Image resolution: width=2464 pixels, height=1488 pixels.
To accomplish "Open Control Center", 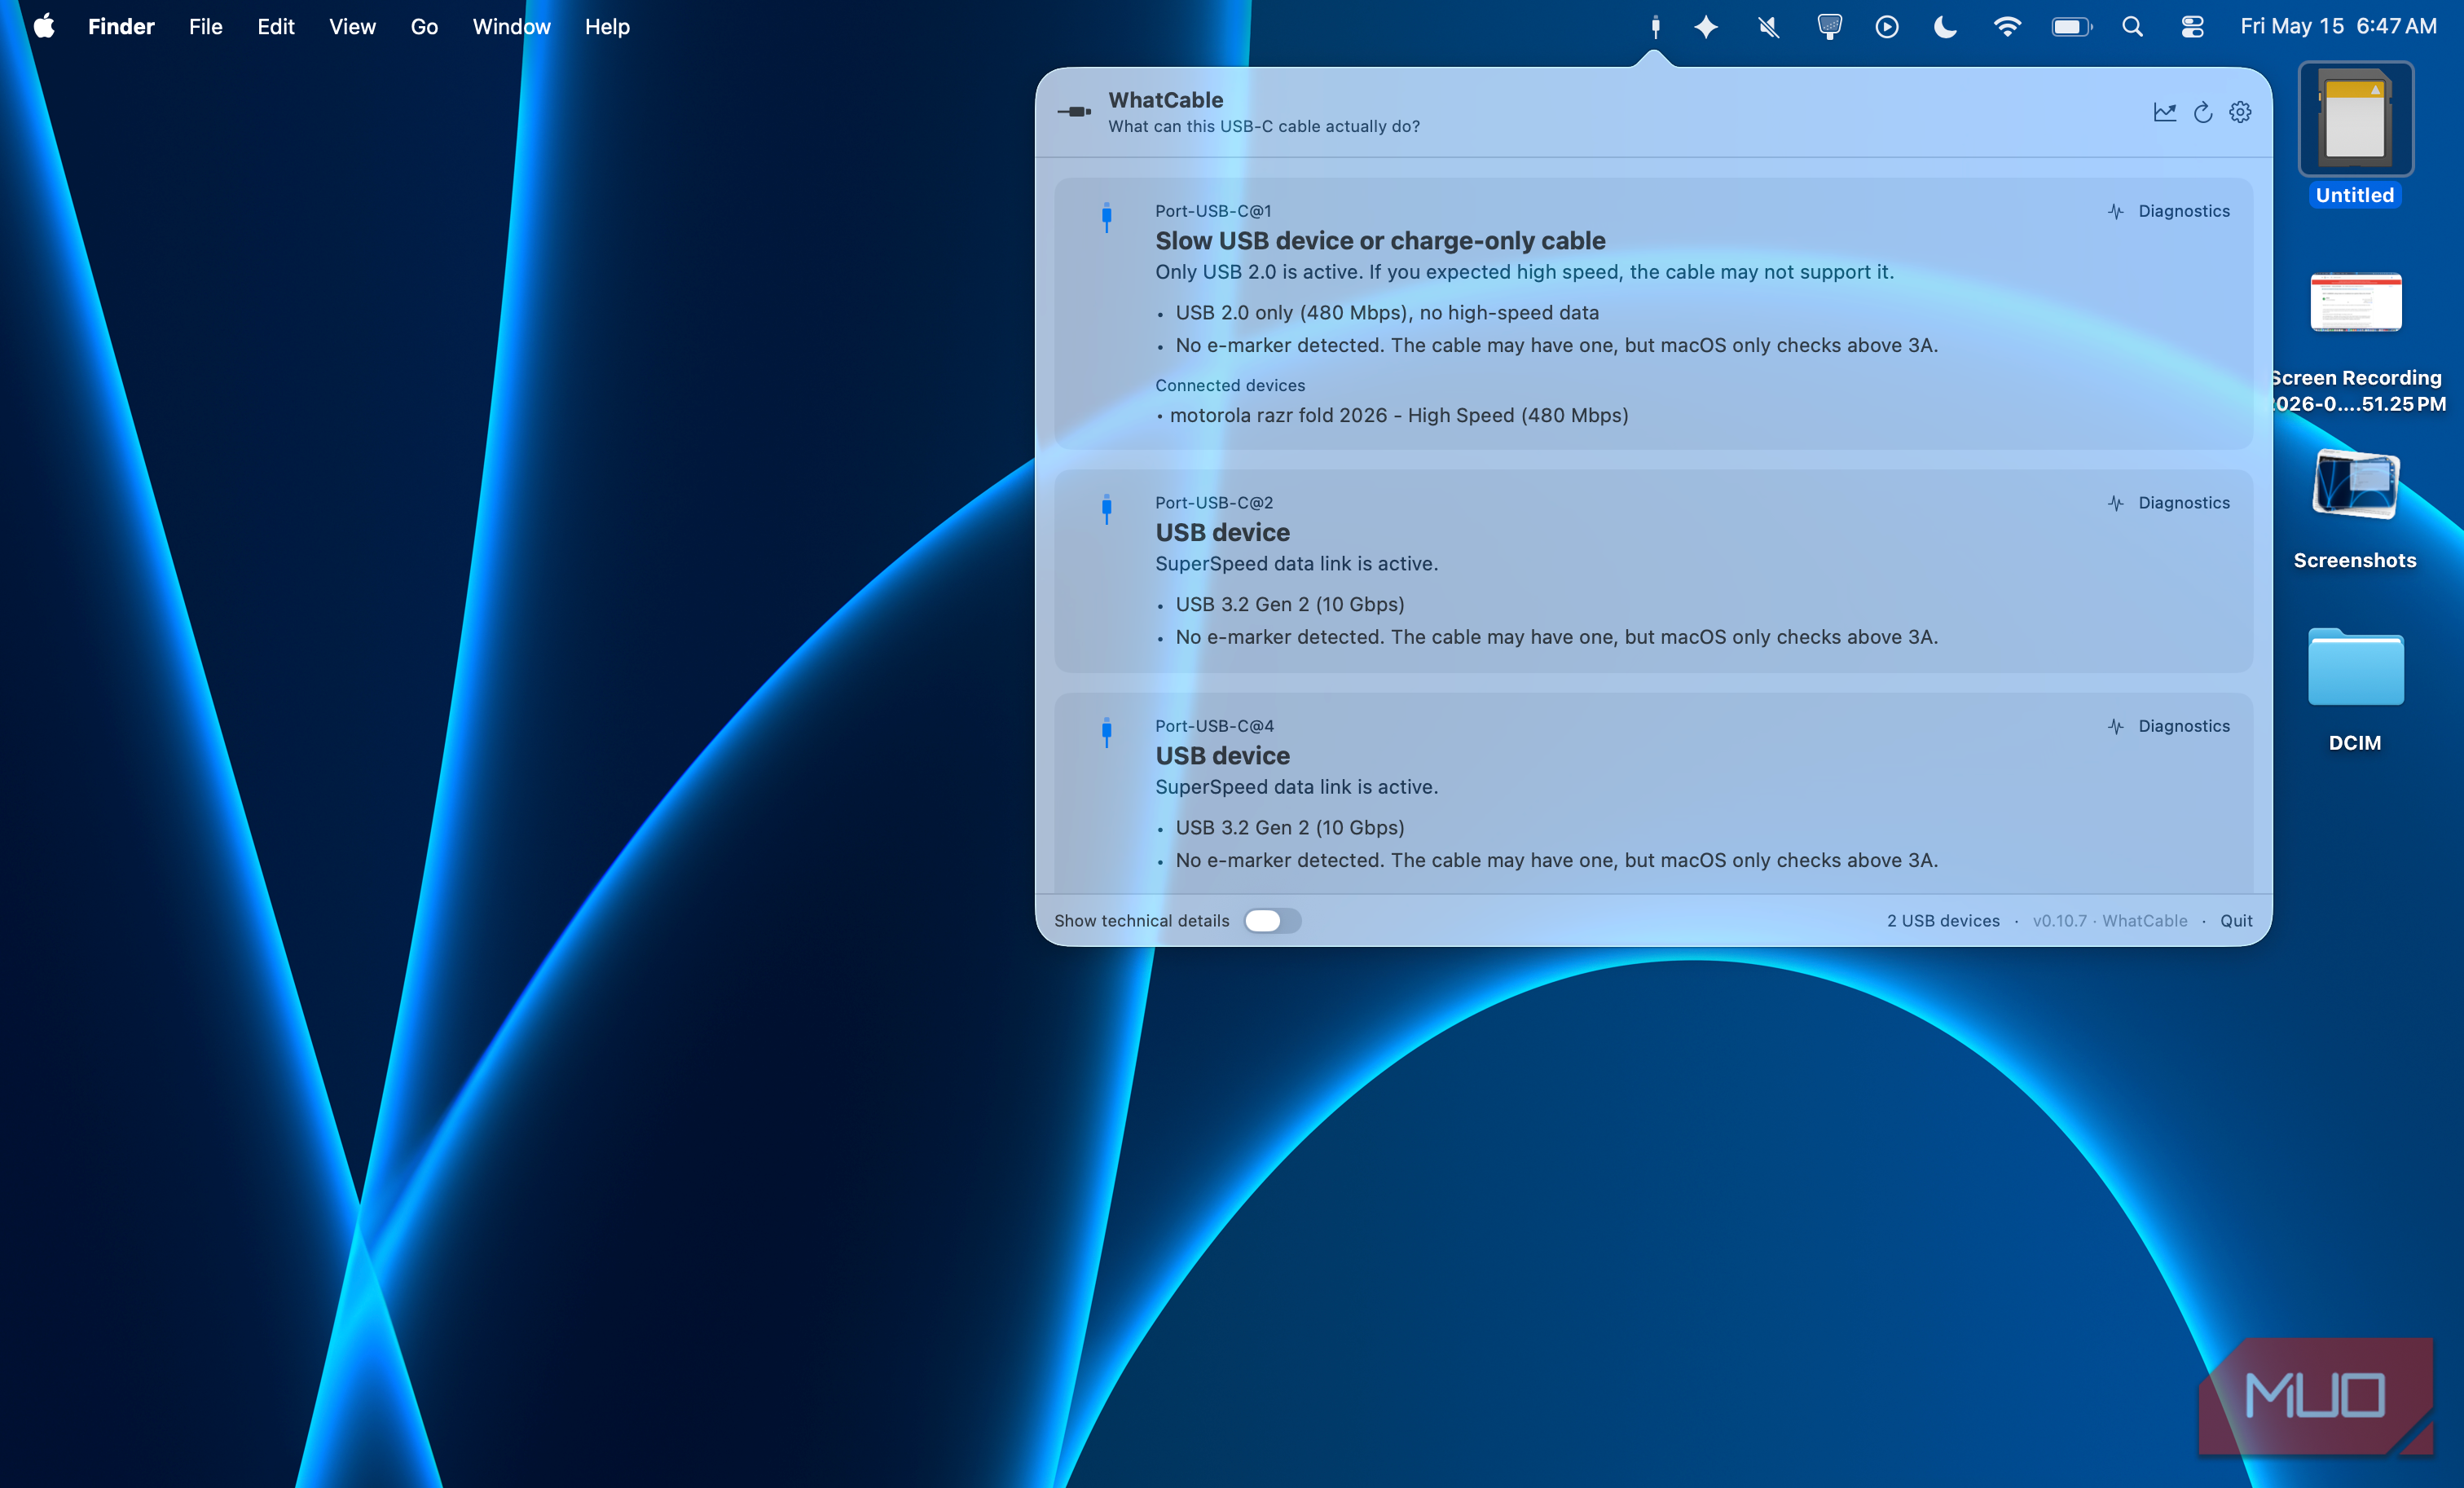I will pyautogui.click(x=2192, y=27).
